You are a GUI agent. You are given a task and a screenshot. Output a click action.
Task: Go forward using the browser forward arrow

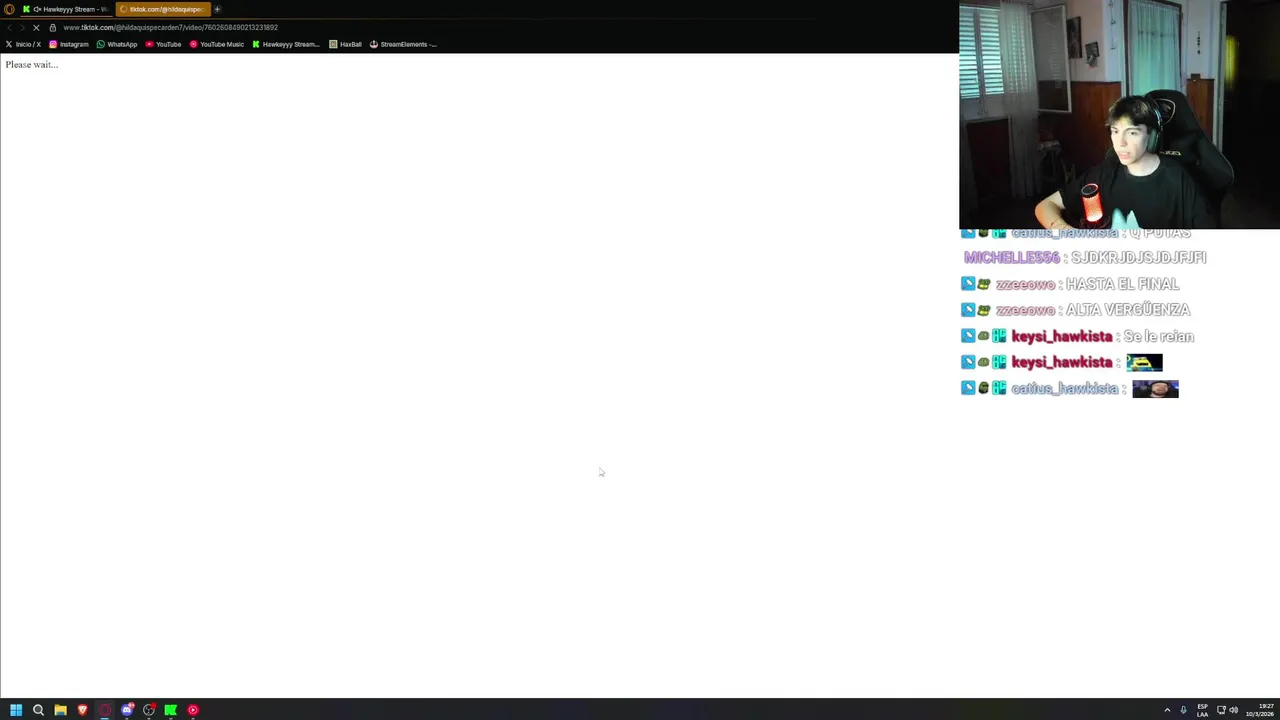tap(22, 27)
